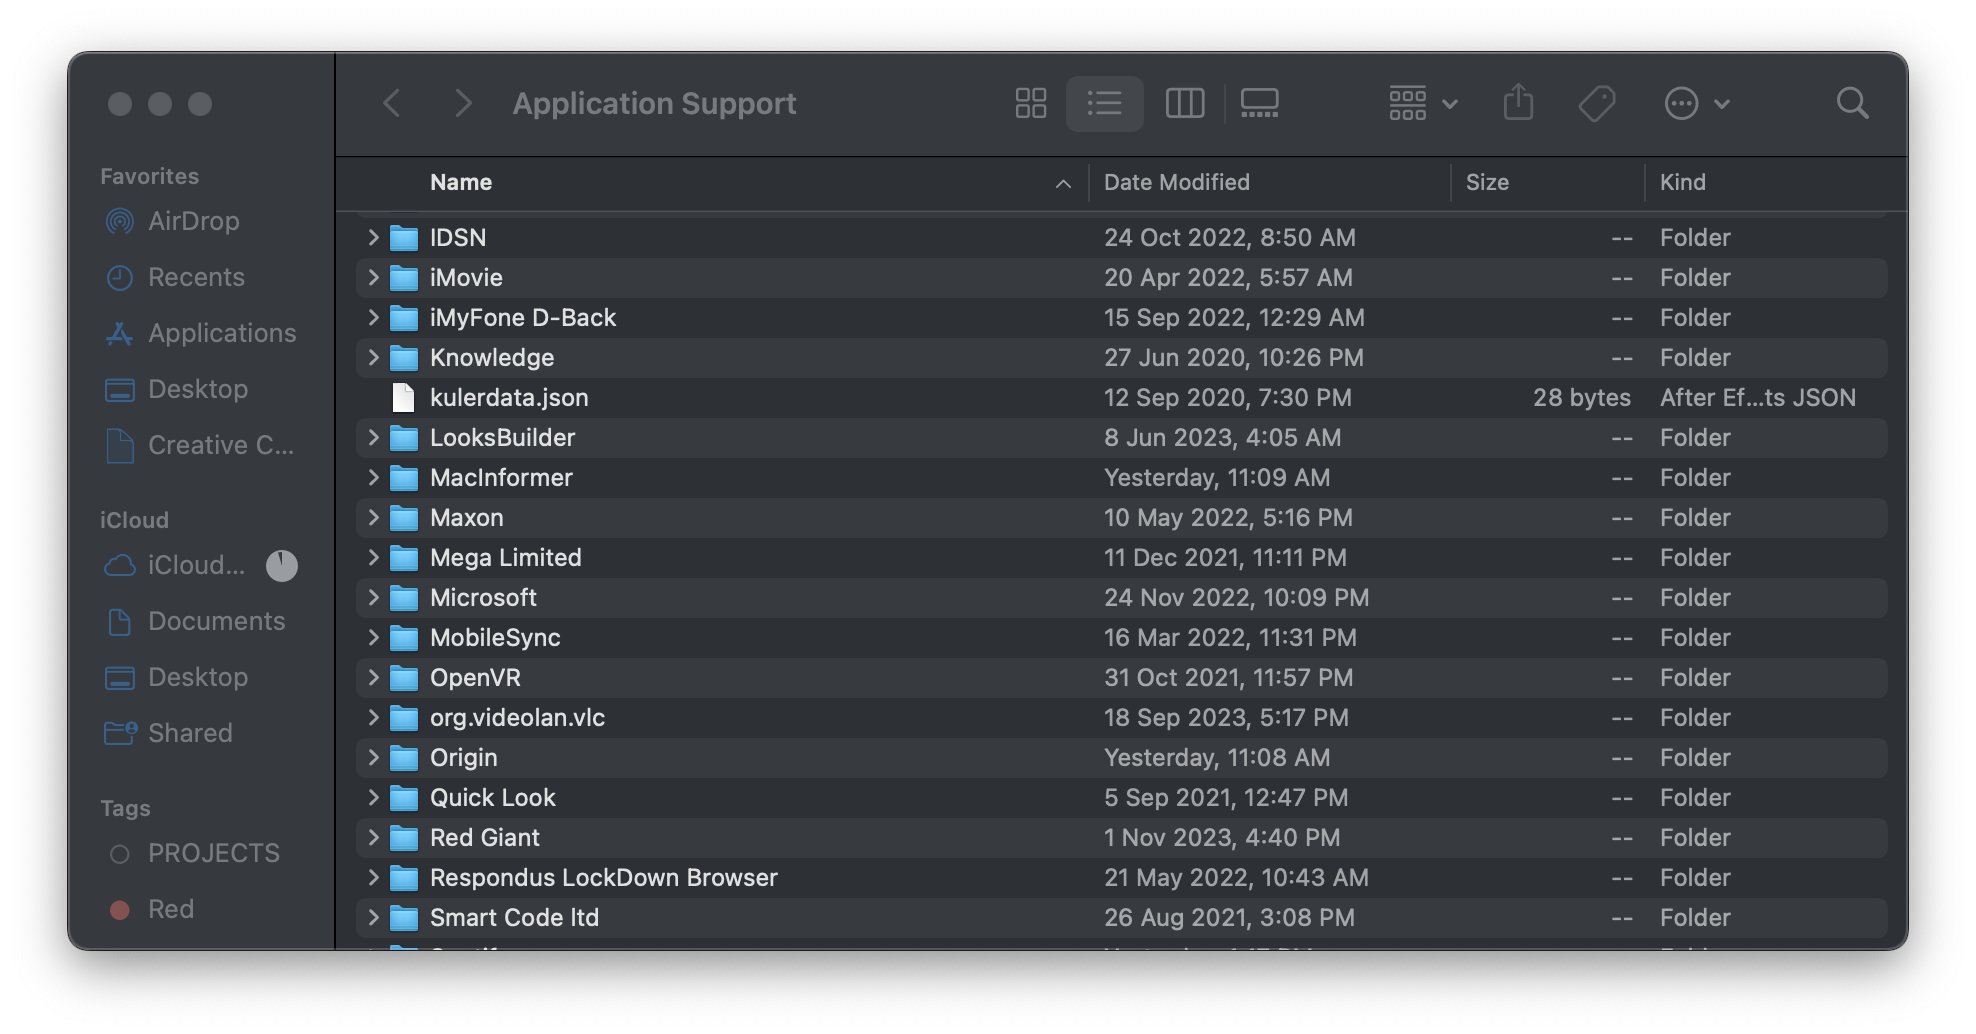Go back with the left chevron
This screenshot has height=1034, width=1976.
point(392,103)
